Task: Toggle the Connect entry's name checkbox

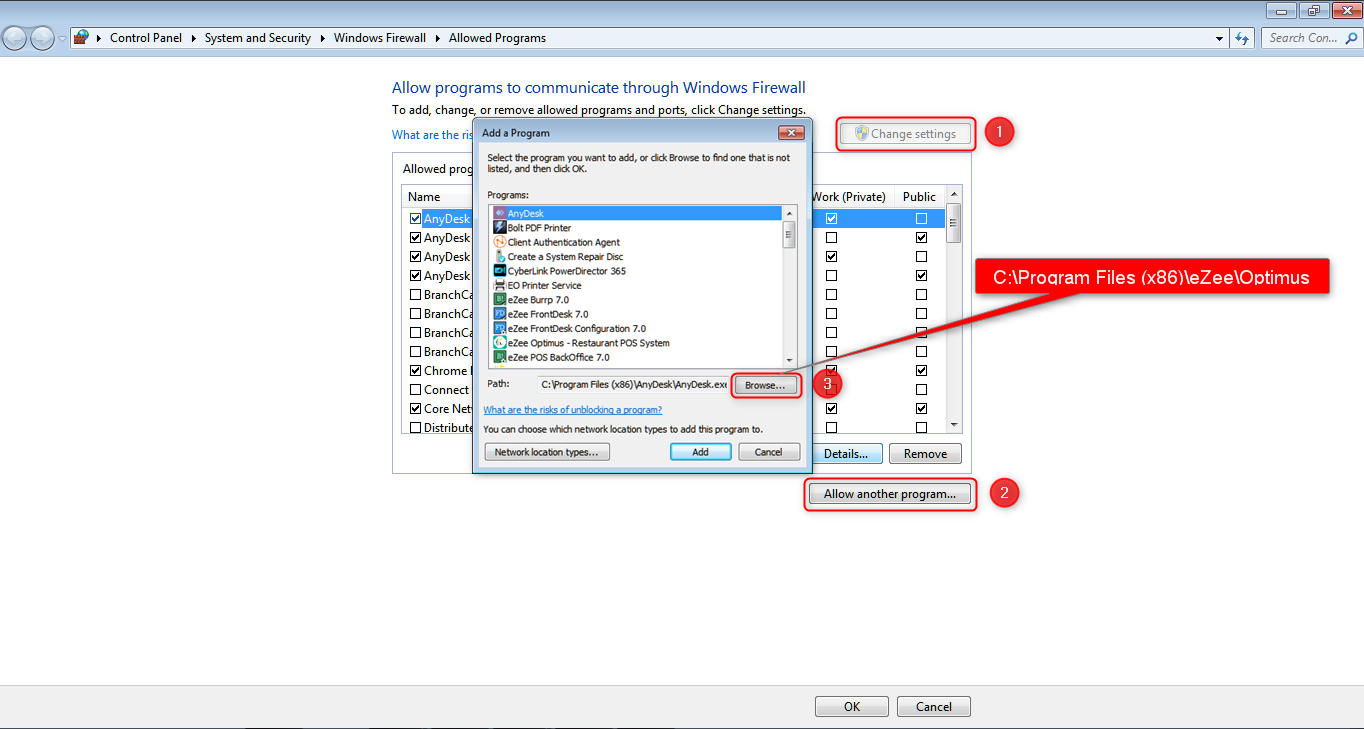Action: tap(415, 390)
